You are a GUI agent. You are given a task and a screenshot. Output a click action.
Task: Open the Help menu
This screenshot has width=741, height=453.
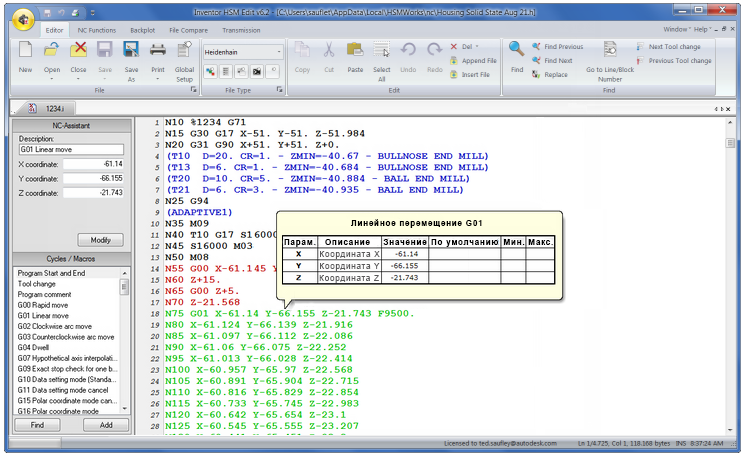pos(702,29)
